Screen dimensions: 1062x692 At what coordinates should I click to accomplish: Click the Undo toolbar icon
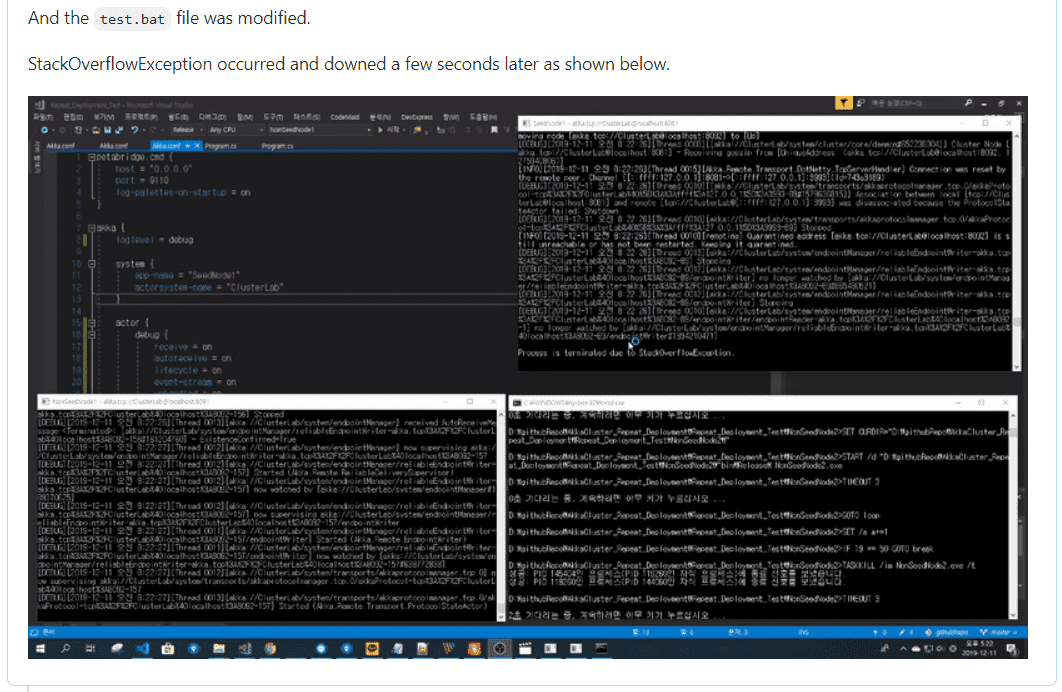[134, 129]
